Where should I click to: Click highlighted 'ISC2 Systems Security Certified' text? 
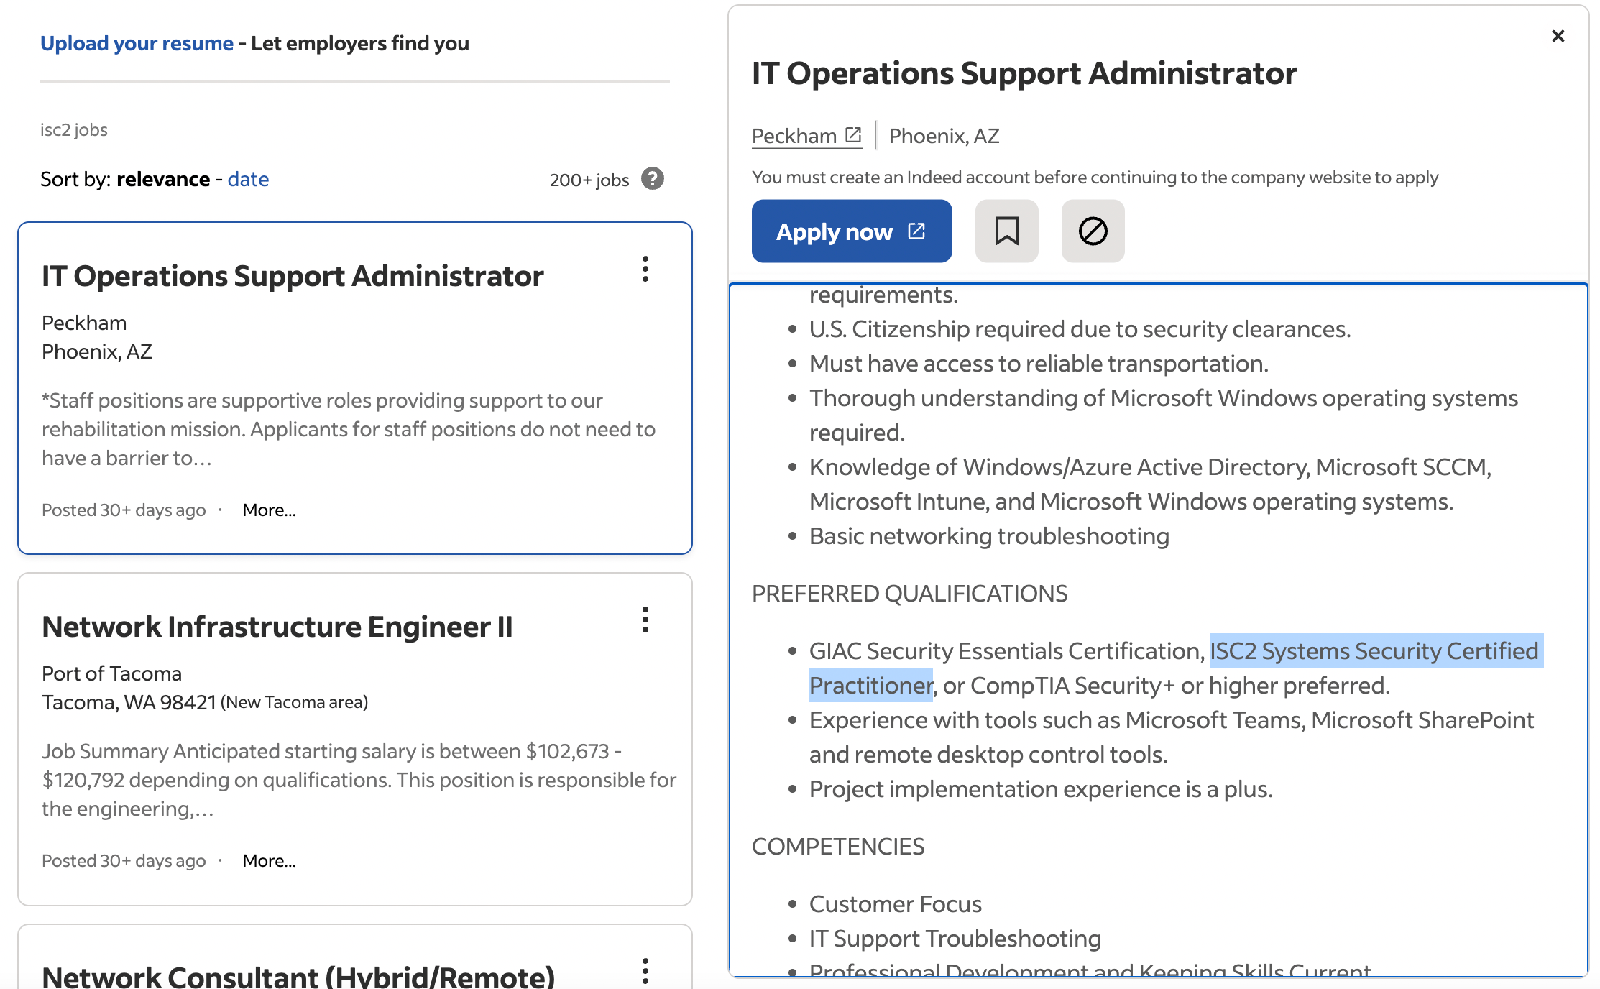coord(1374,651)
